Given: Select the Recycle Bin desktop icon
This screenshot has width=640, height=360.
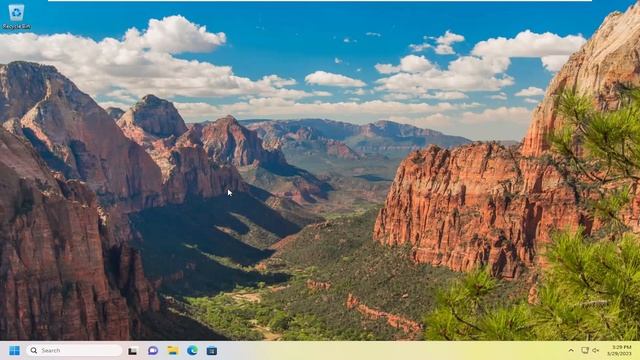Looking at the screenshot, I should [x=16, y=17].
